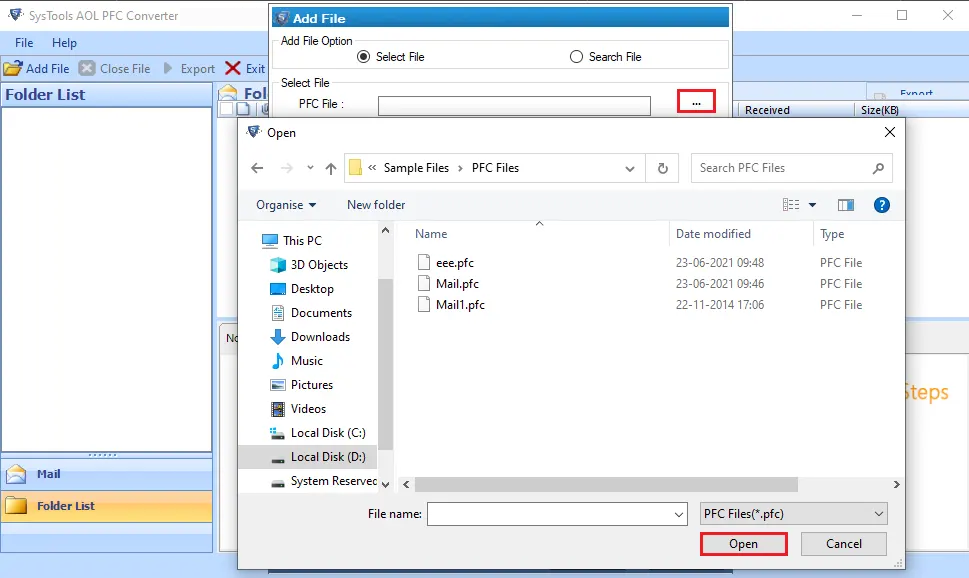Create a New folder
Screen dimensions: 969x578
[x=376, y=205]
